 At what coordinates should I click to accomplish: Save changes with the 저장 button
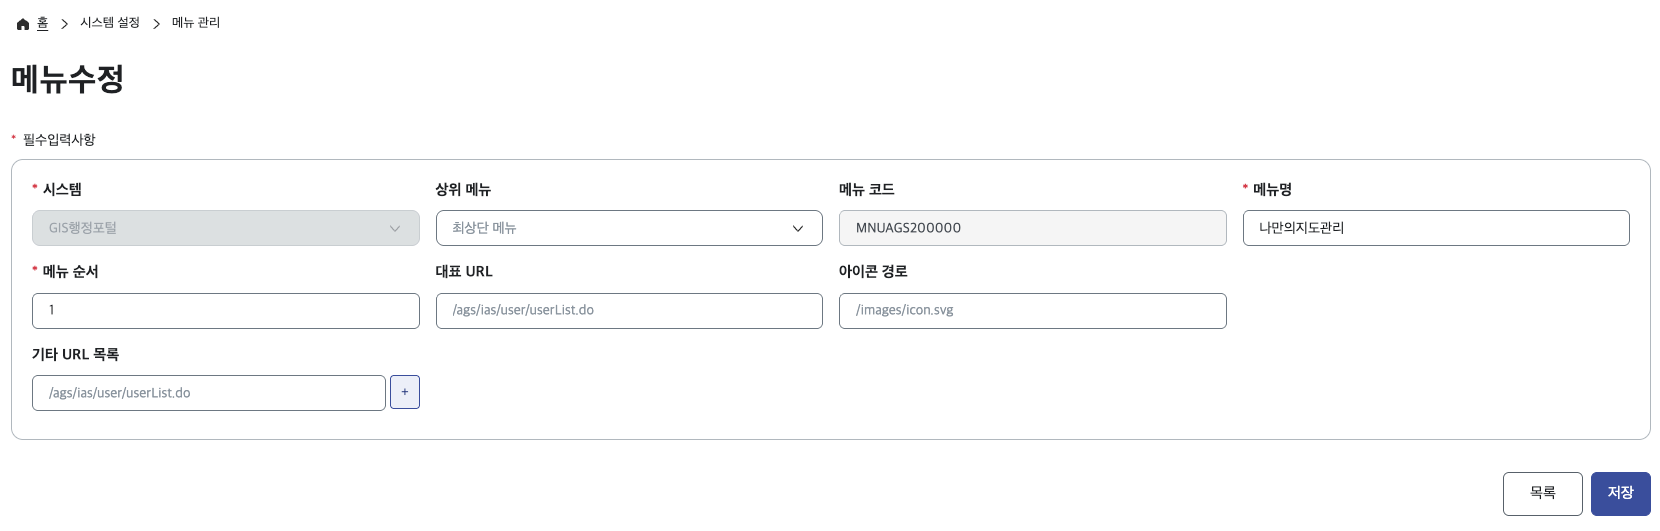[x=1620, y=494]
